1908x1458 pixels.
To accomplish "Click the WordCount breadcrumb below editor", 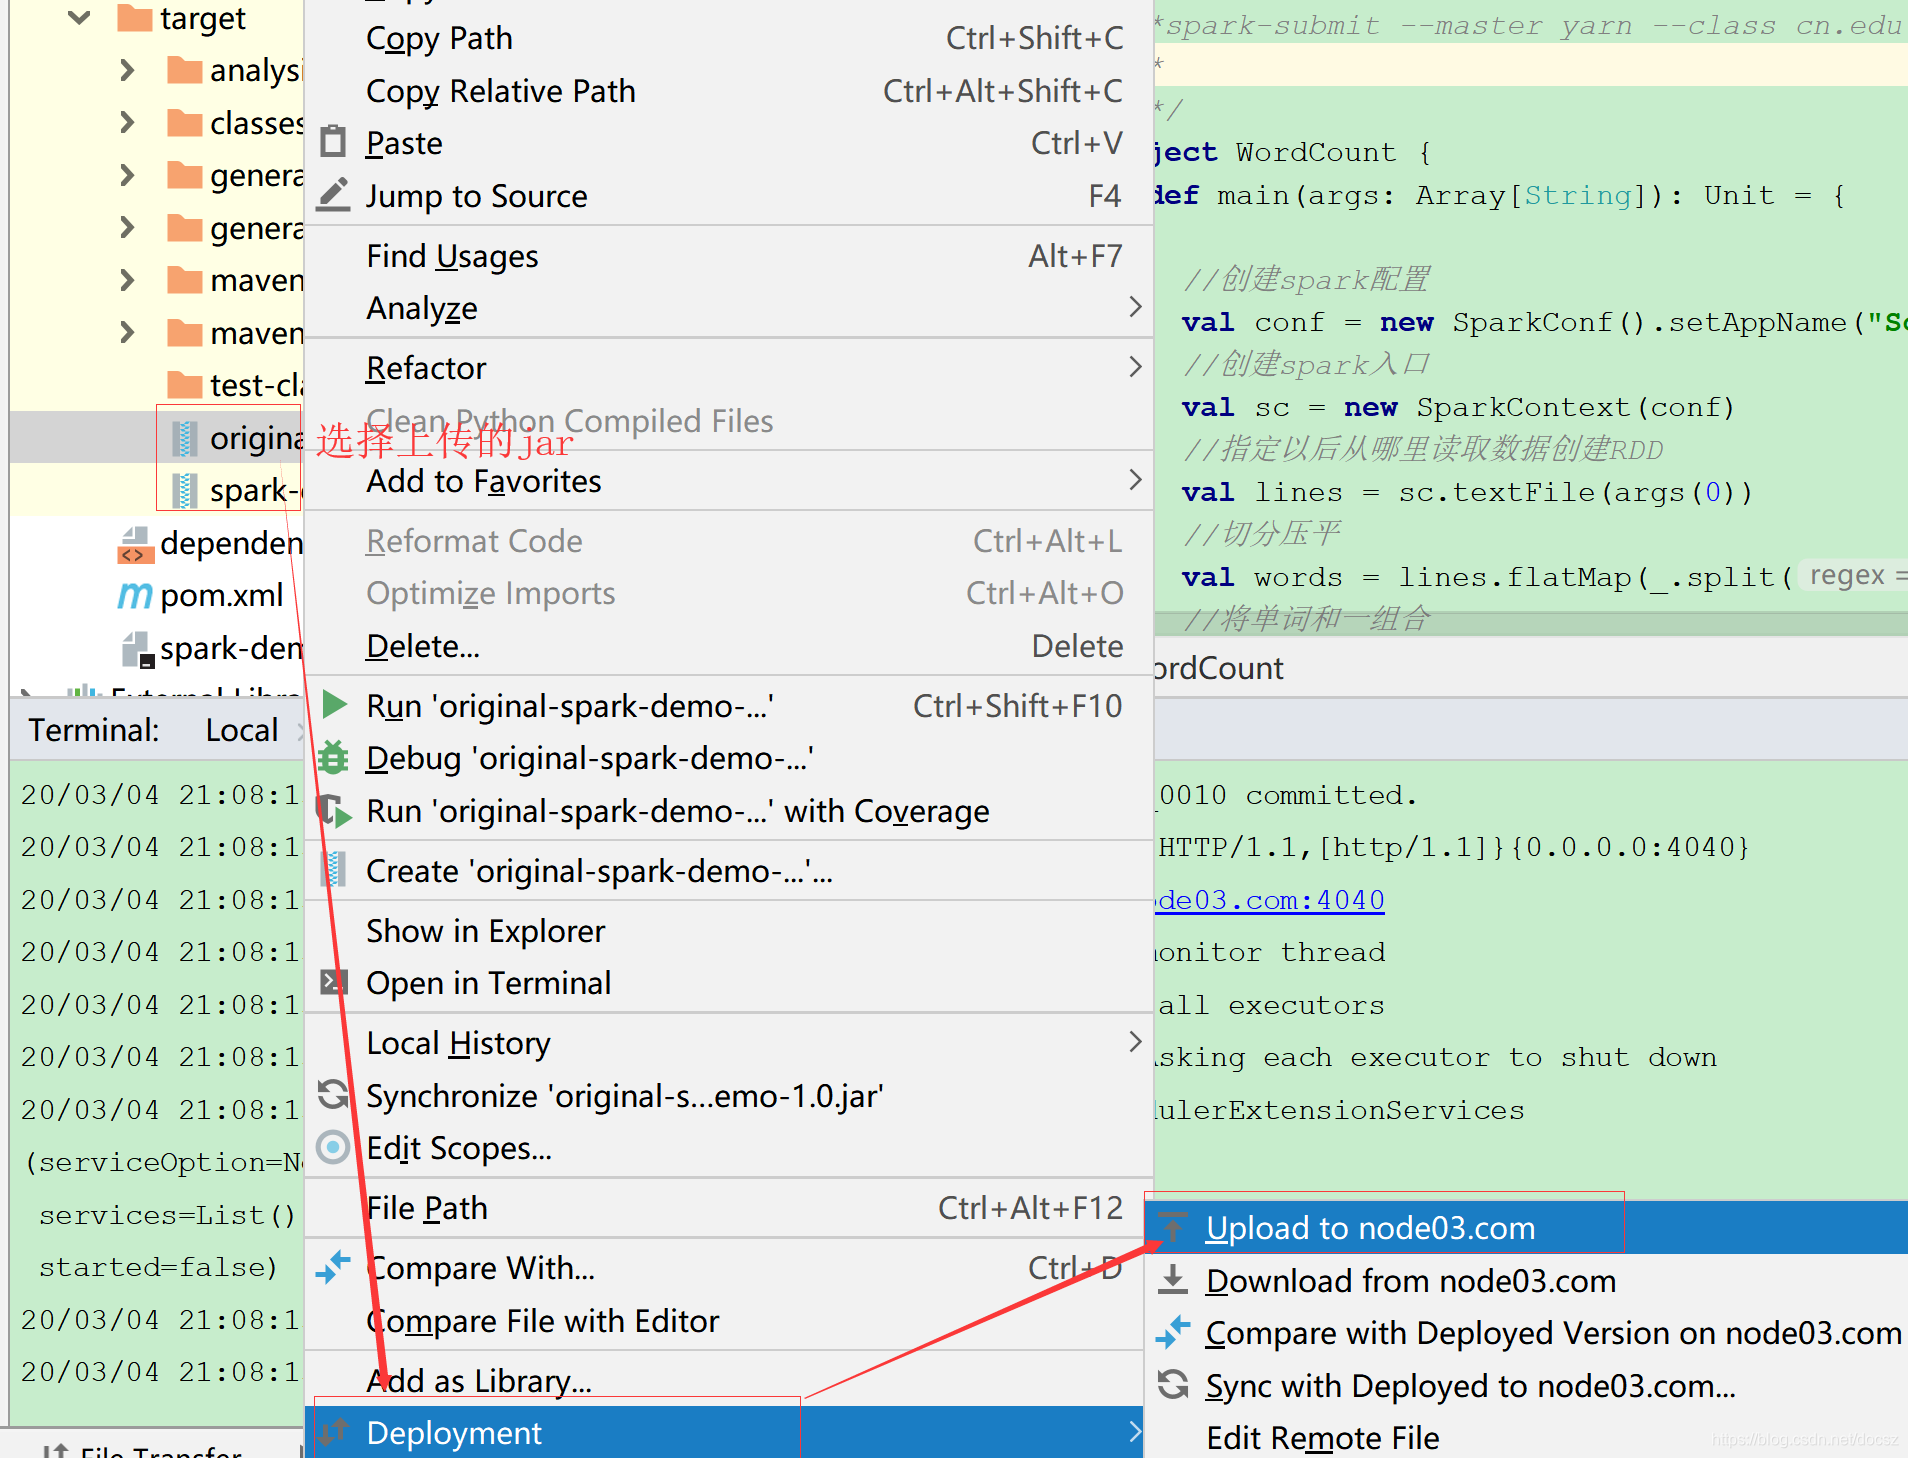I will 1218,668.
